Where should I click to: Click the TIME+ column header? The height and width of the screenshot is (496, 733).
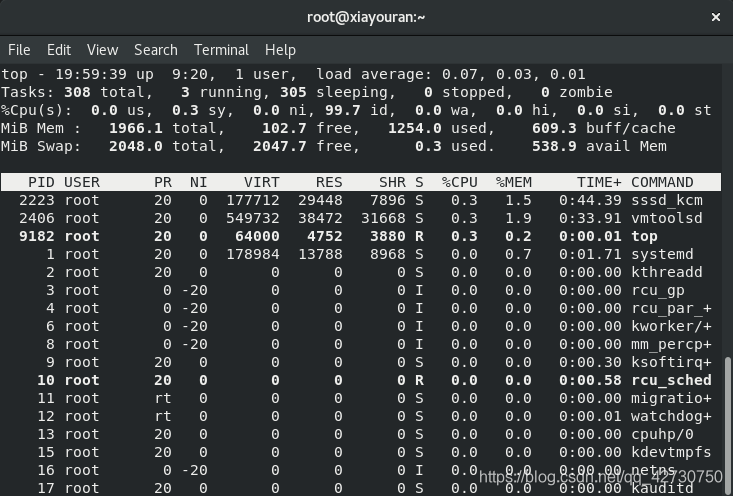pyautogui.click(x=599, y=182)
